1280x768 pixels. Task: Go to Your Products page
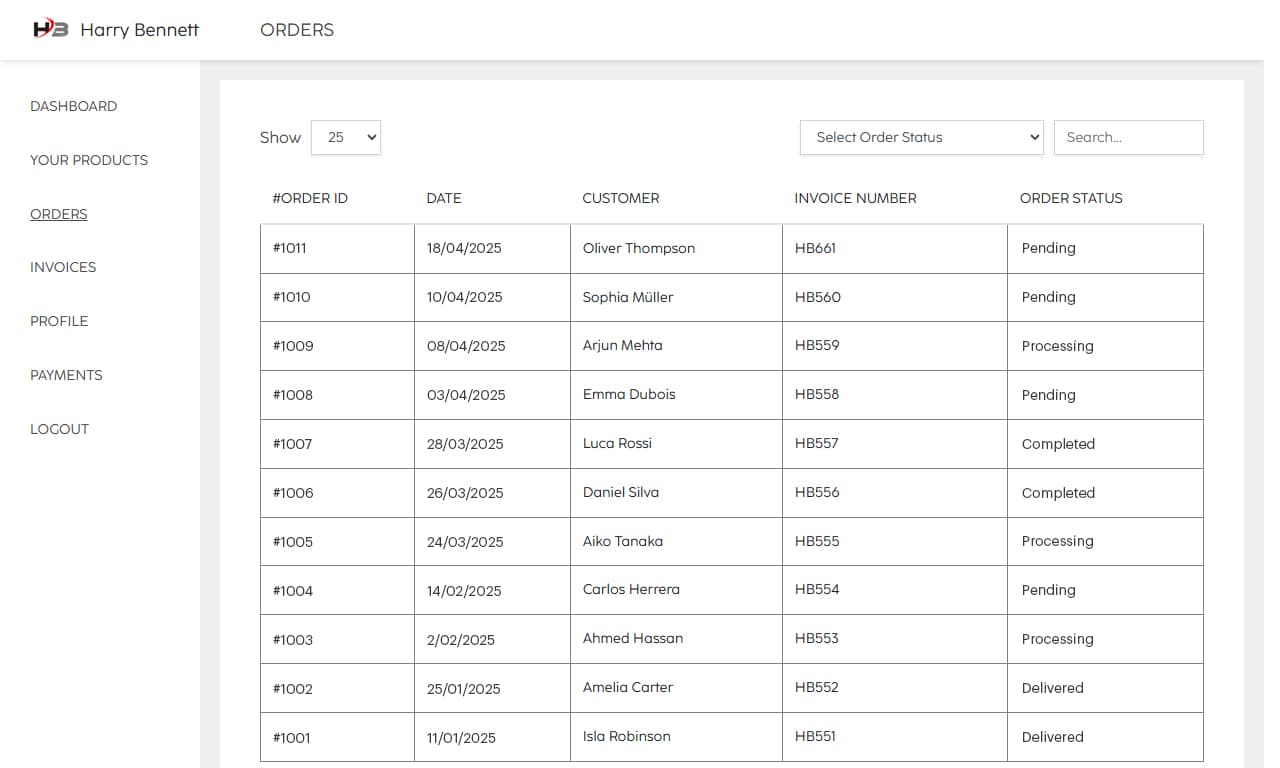(89, 160)
